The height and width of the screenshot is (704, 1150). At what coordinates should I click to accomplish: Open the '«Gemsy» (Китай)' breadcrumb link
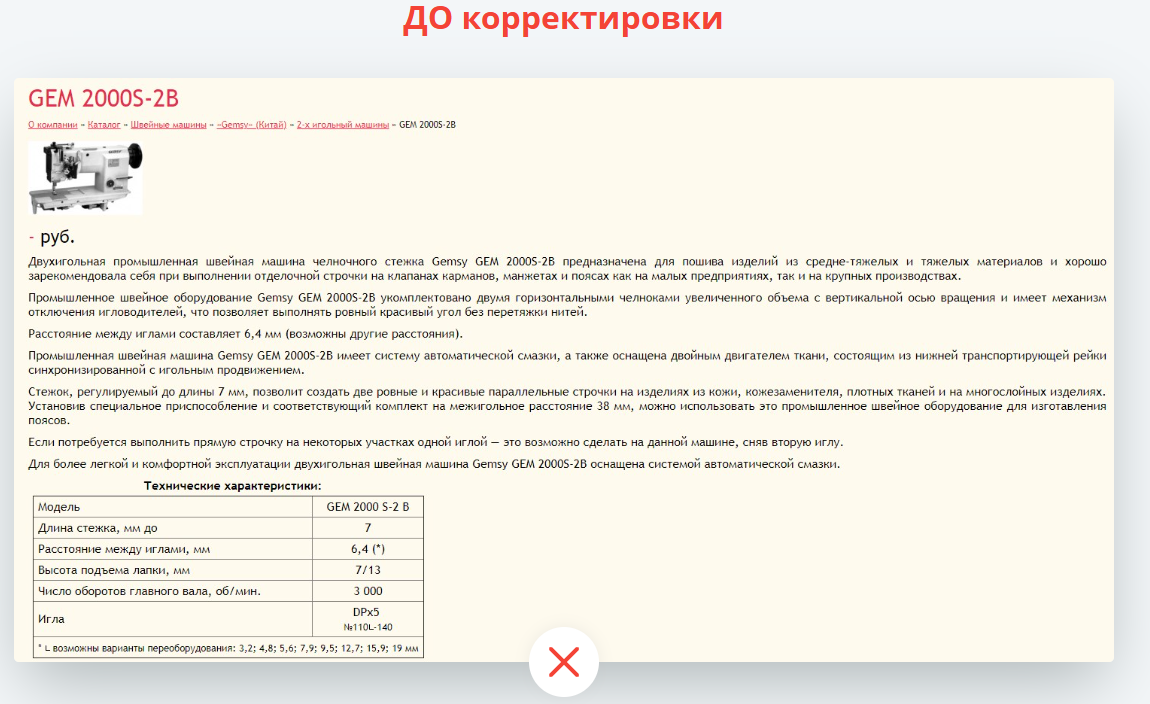252,125
